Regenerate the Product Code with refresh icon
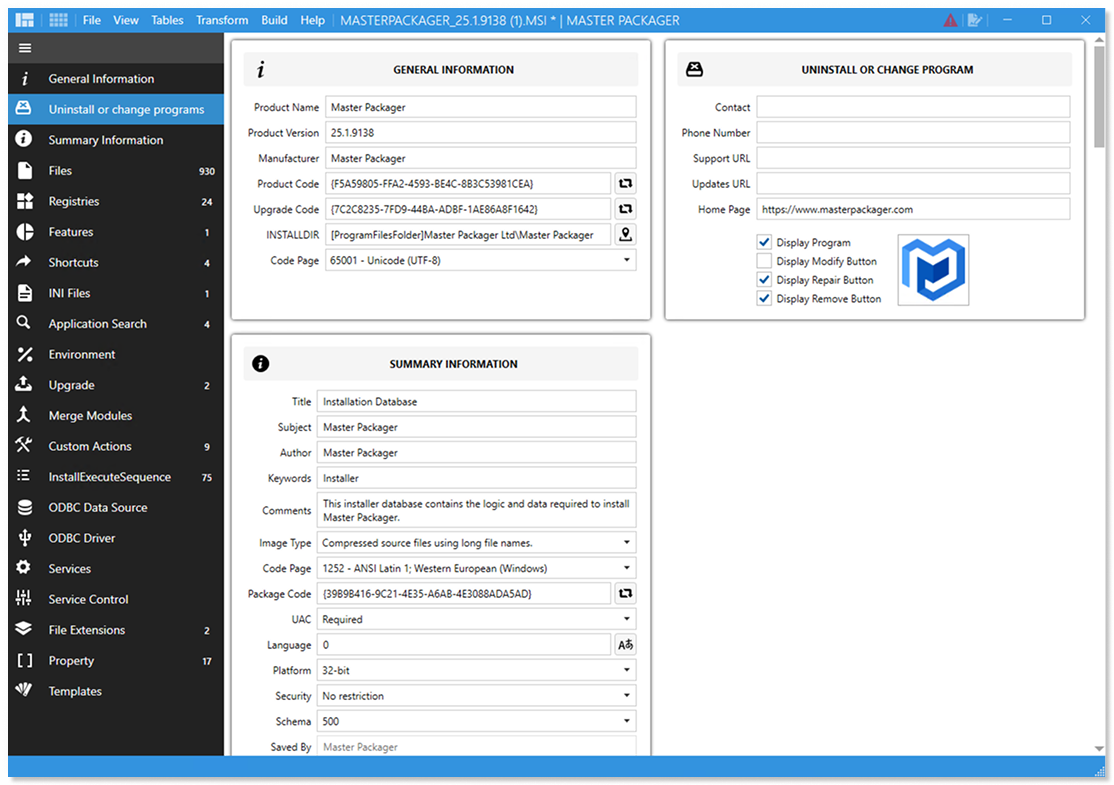 point(625,184)
